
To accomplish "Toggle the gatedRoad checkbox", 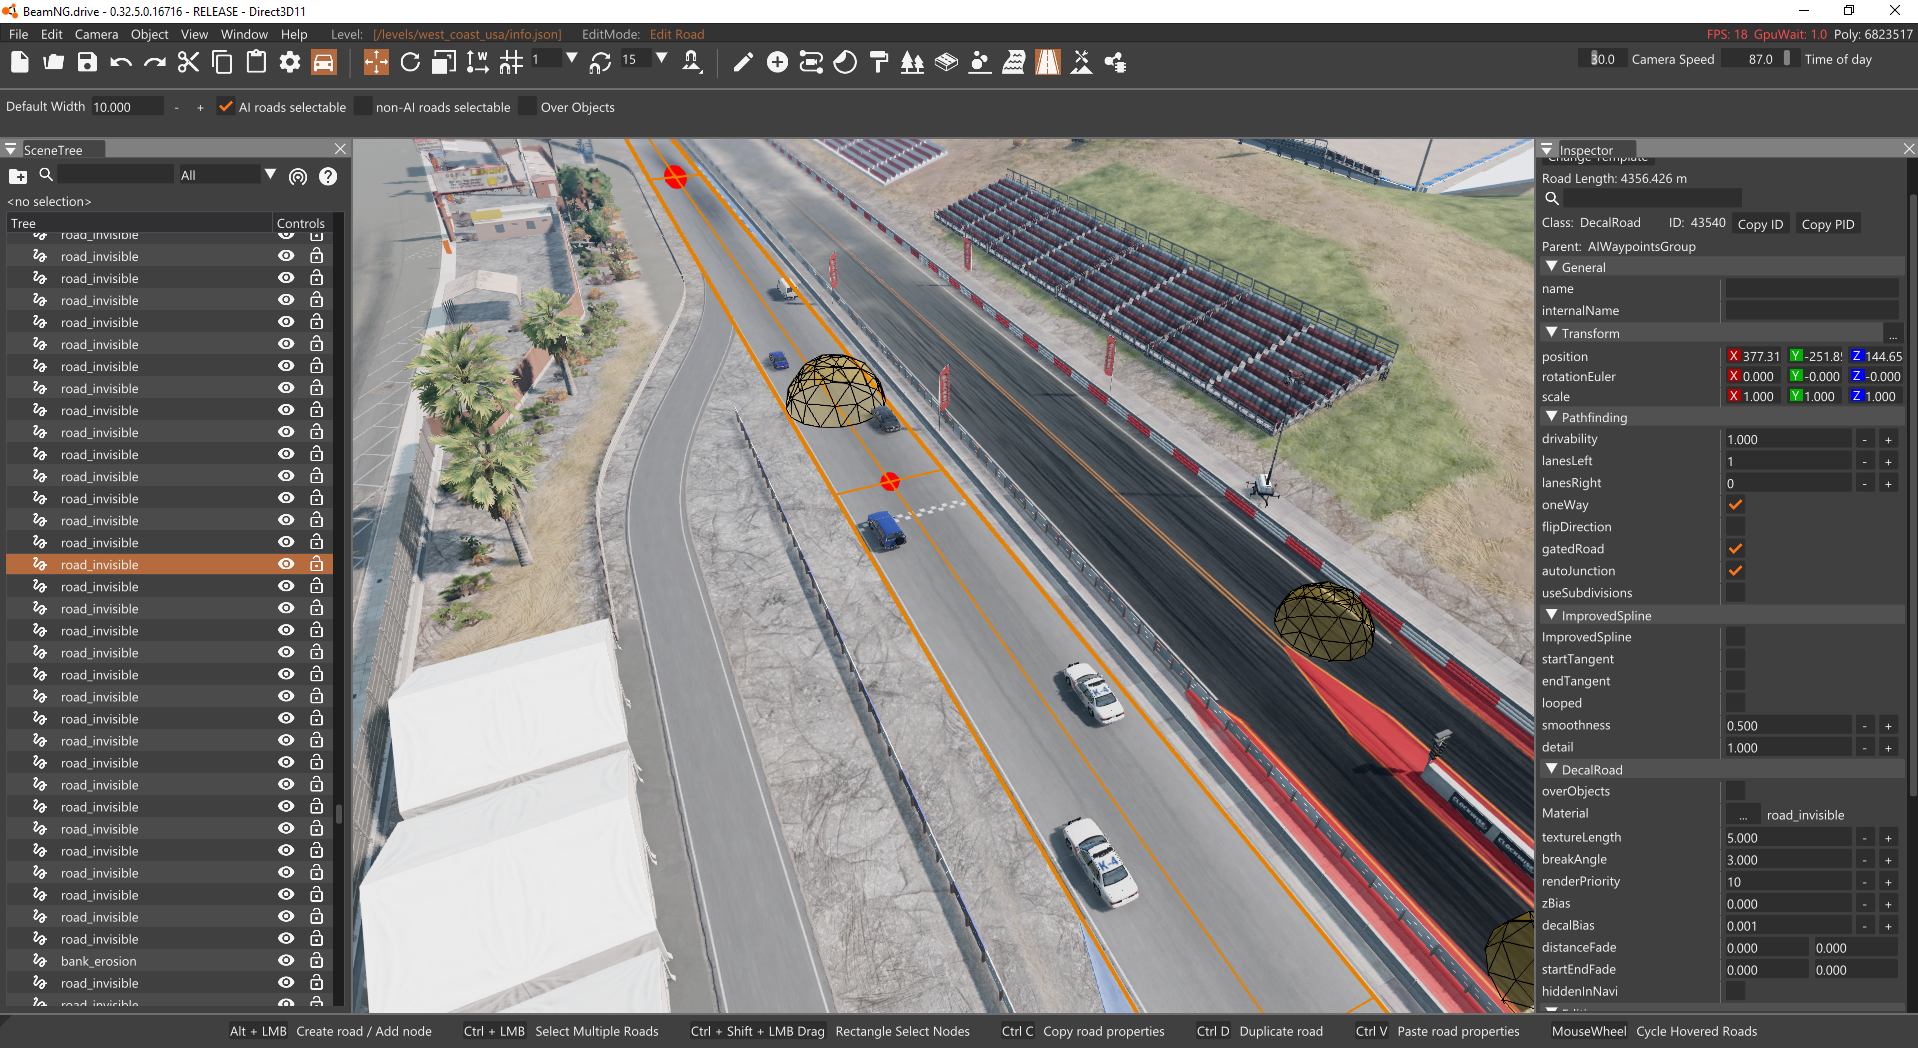I will click(x=1735, y=549).
